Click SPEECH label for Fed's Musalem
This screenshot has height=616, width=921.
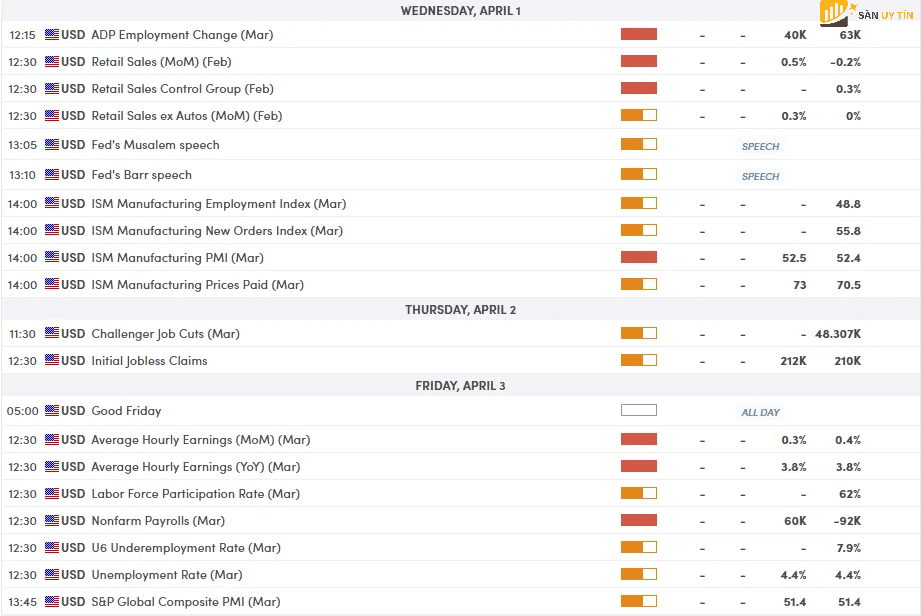760,146
